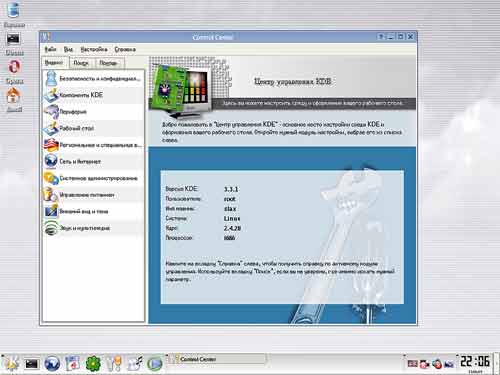
Task: Launch the globe web browser panel icon
Action: click(52, 363)
